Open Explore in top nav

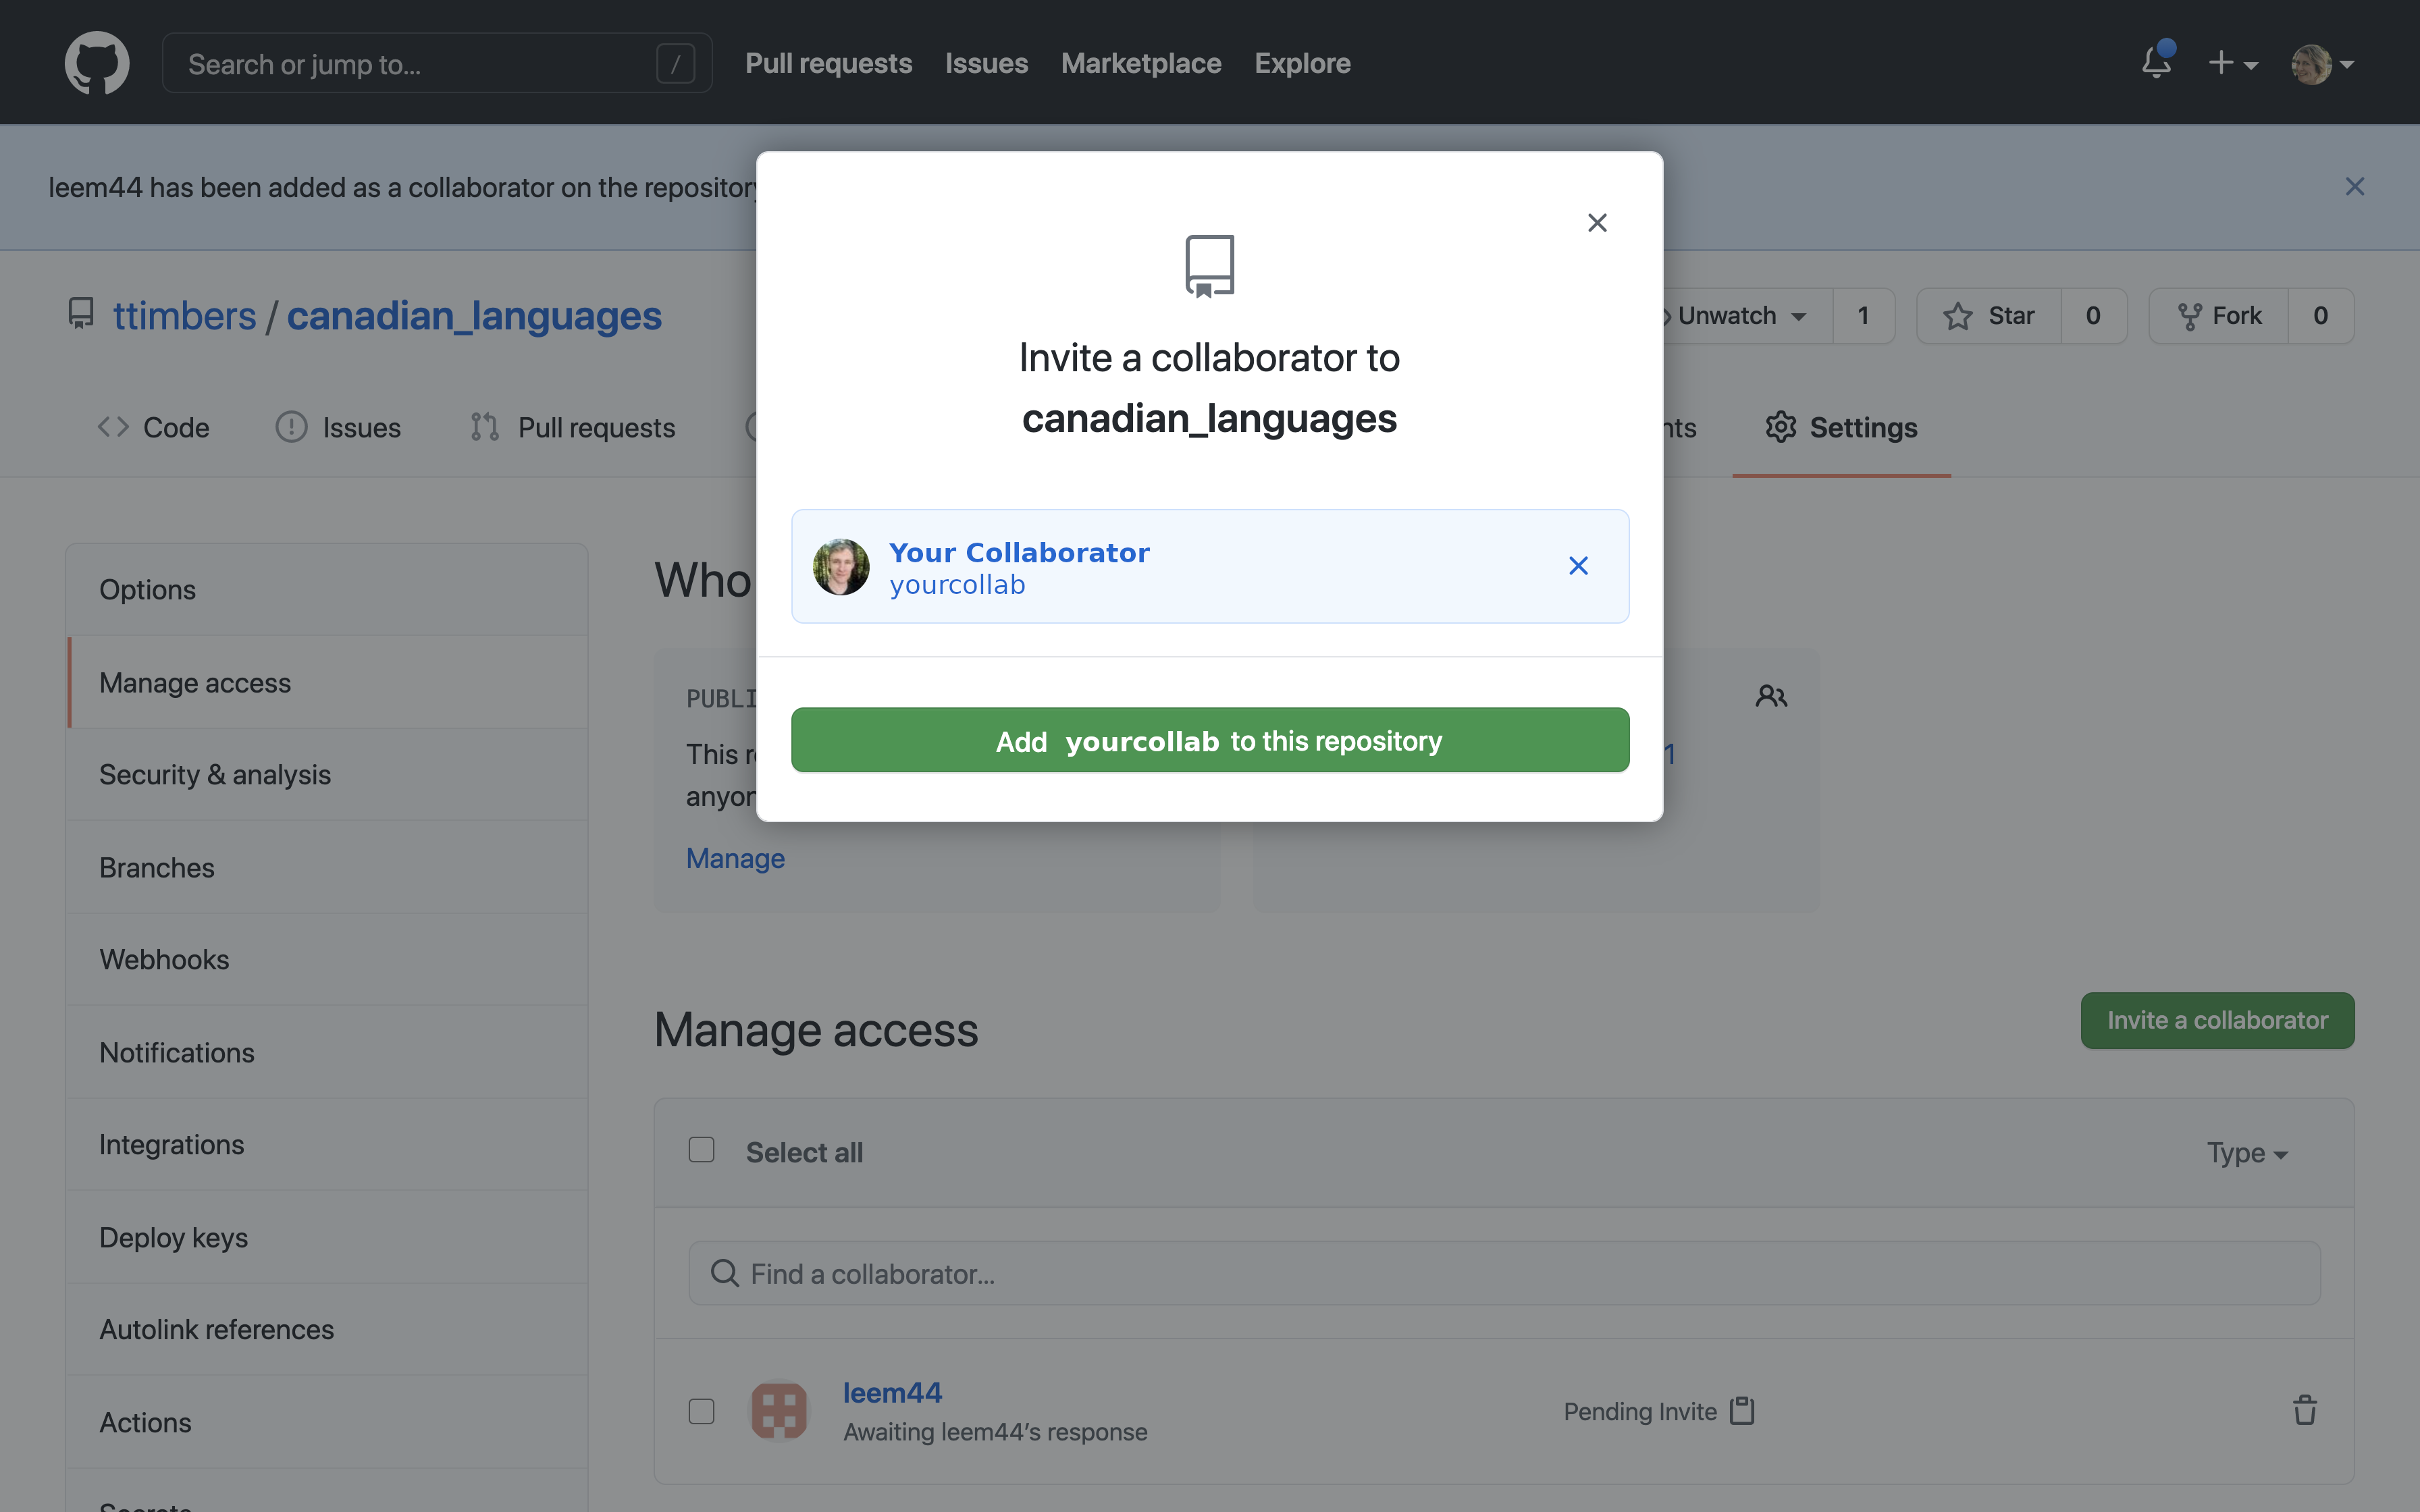[x=1302, y=63]
